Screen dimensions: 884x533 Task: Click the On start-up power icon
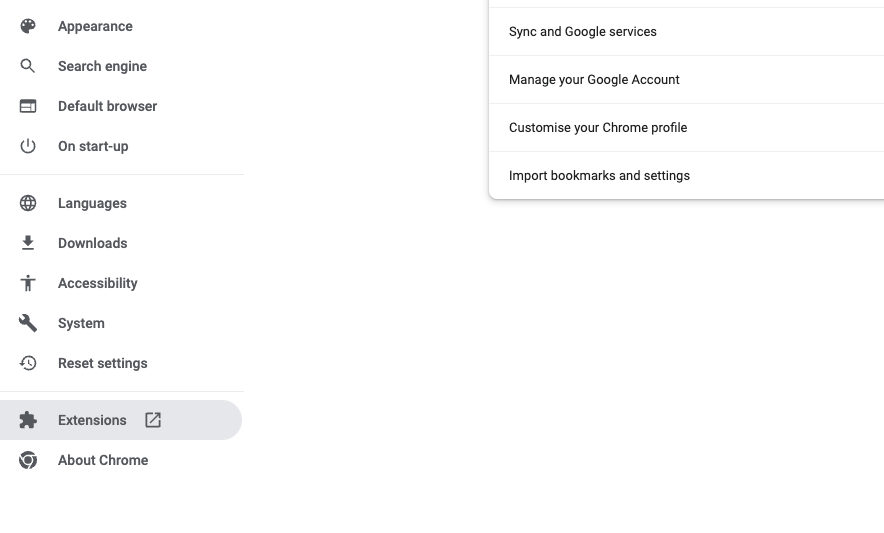pos(28,146)
